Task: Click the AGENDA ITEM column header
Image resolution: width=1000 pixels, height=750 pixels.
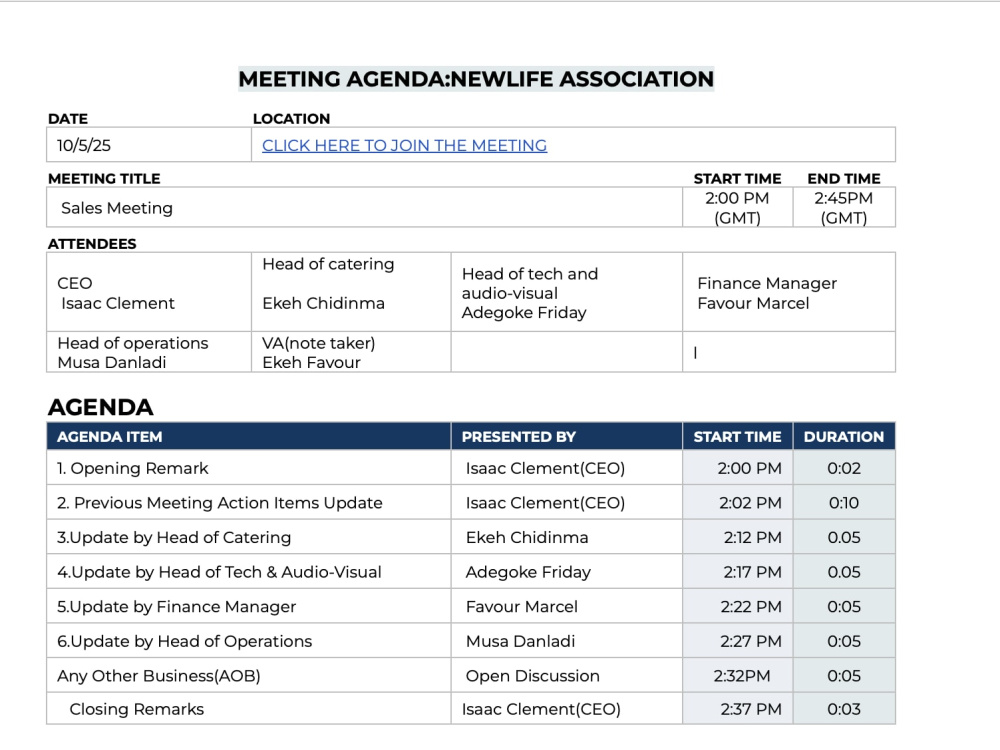Action: coord(248,436)
